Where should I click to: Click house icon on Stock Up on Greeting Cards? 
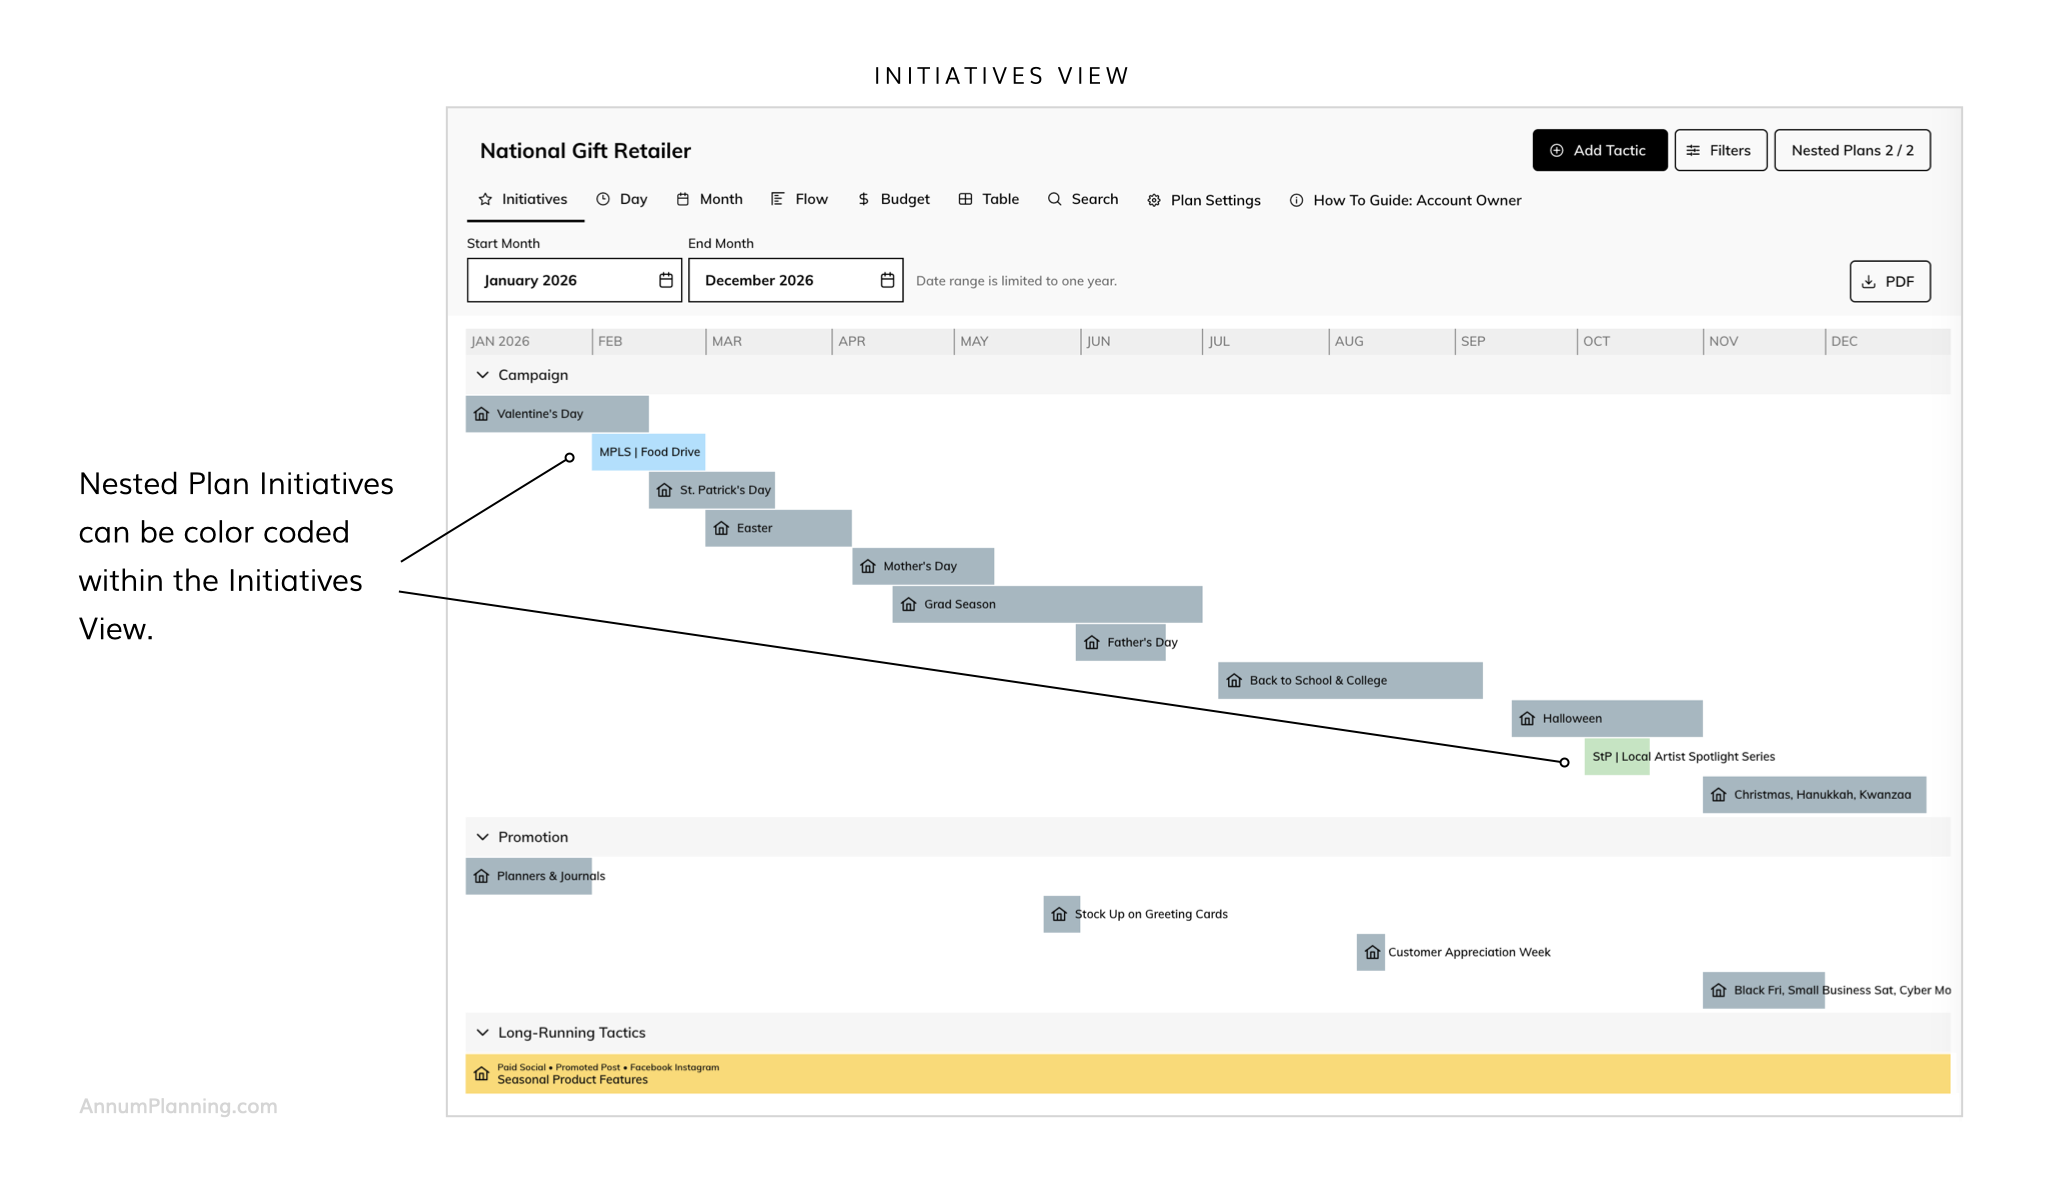pyautogui.click(x=1059, y=914)
